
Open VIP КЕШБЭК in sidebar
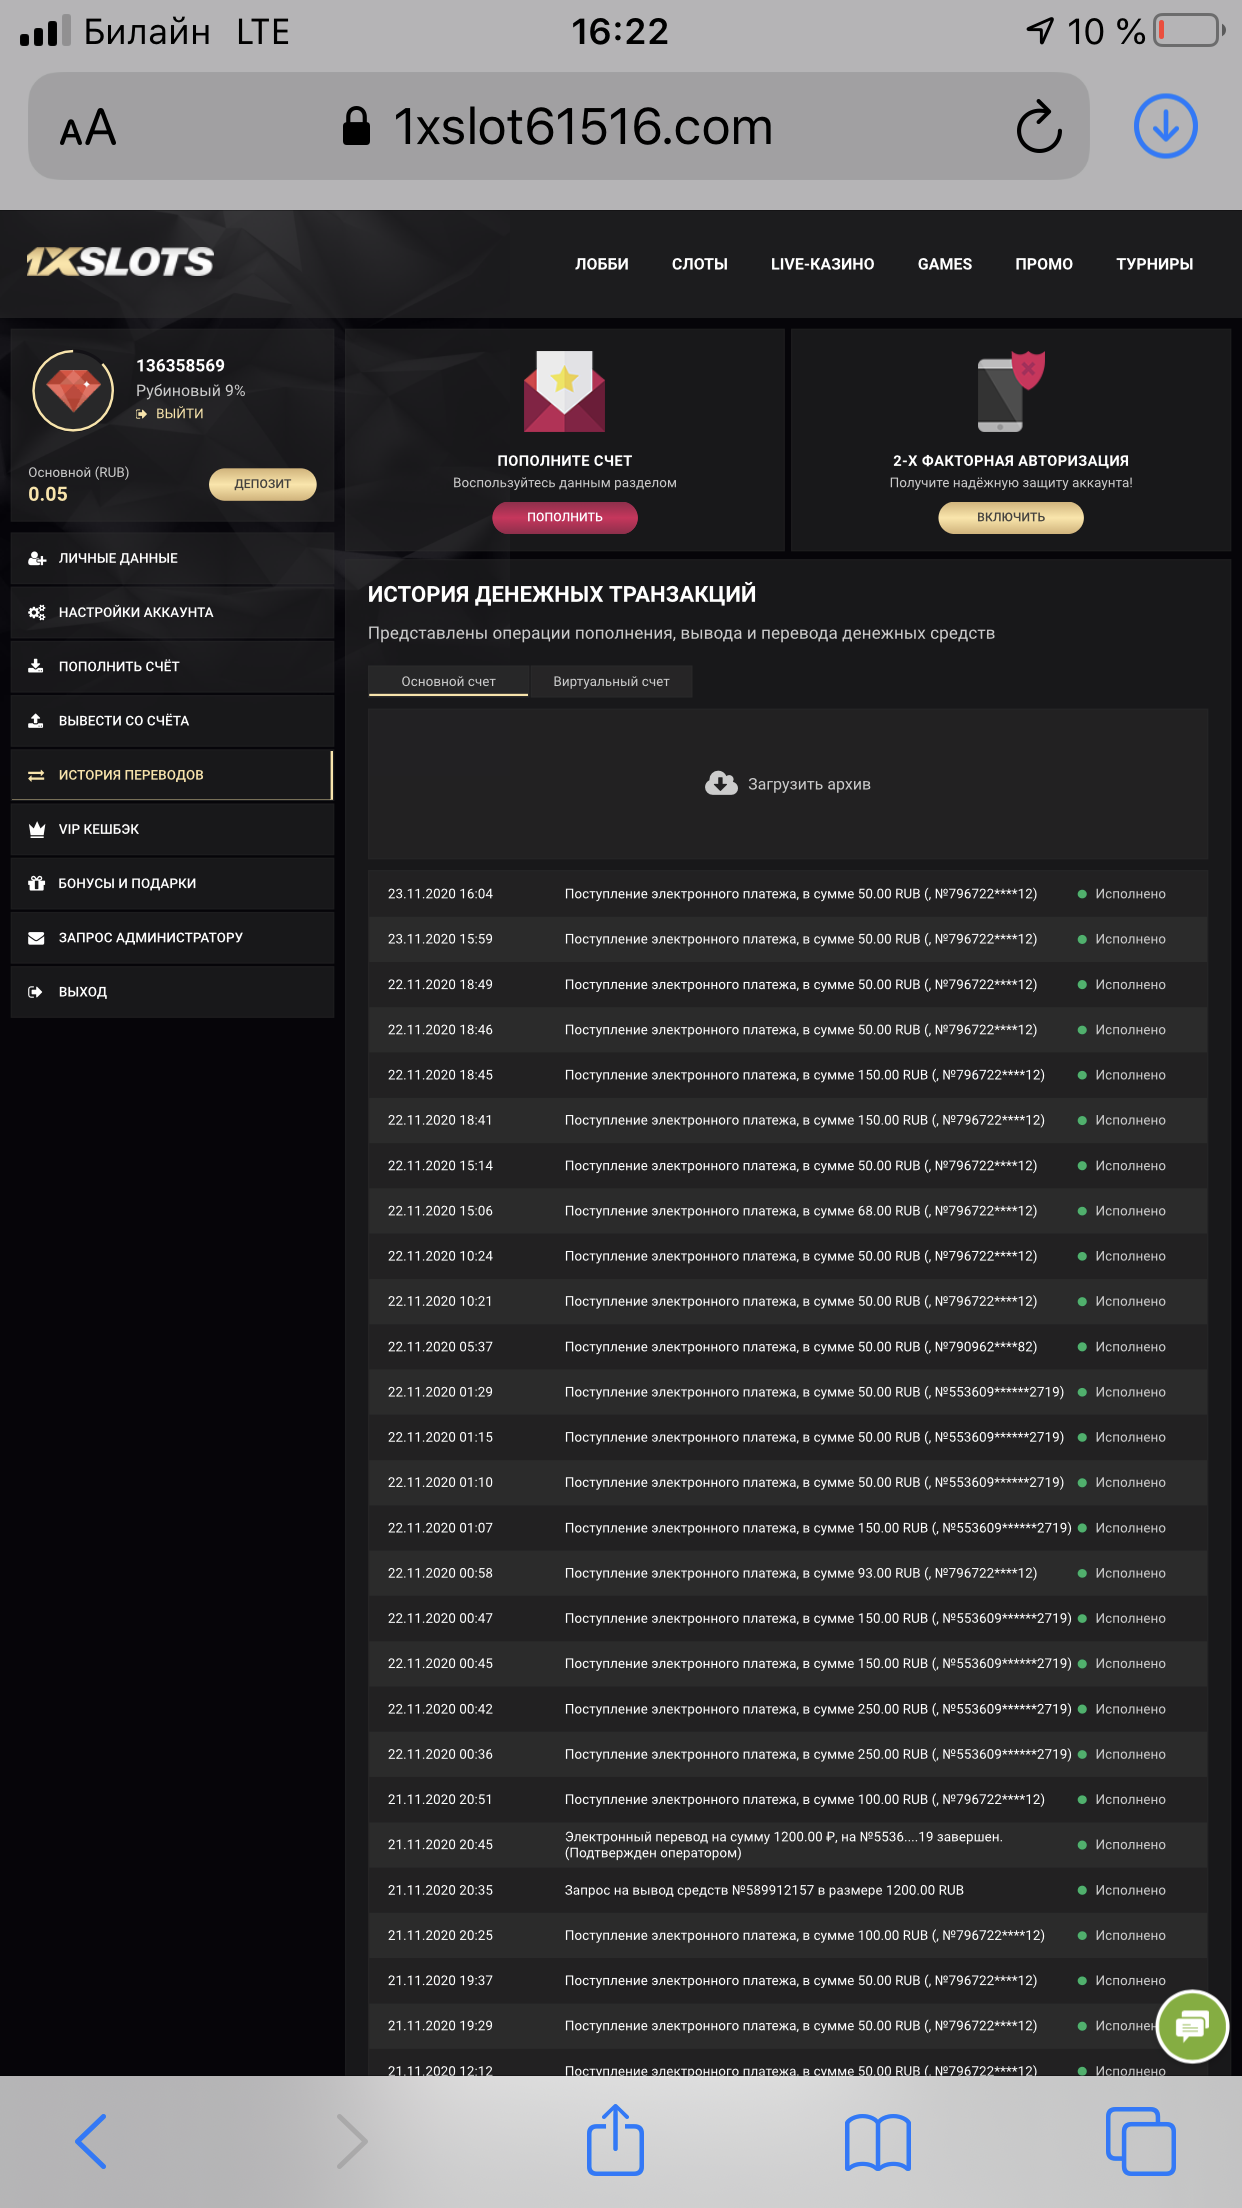pyautogui.click(x=172, y=829)
